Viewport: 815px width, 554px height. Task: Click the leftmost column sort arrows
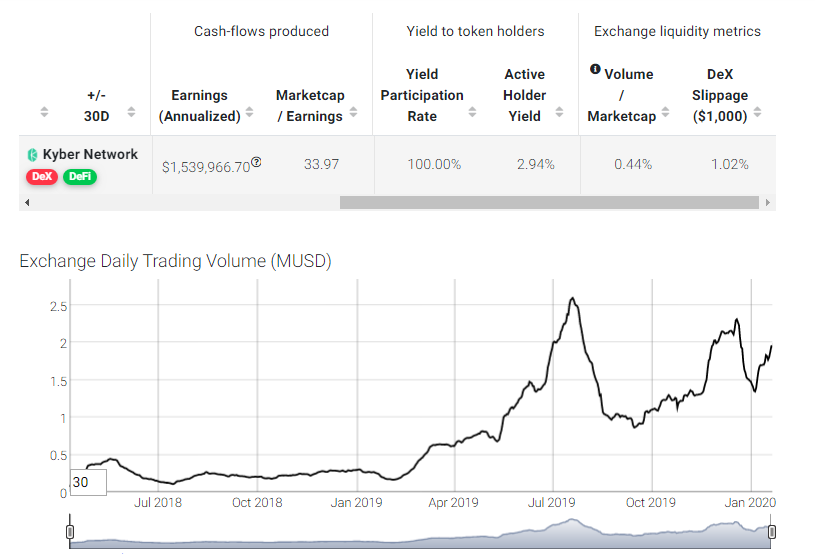[x=44, y=112]
